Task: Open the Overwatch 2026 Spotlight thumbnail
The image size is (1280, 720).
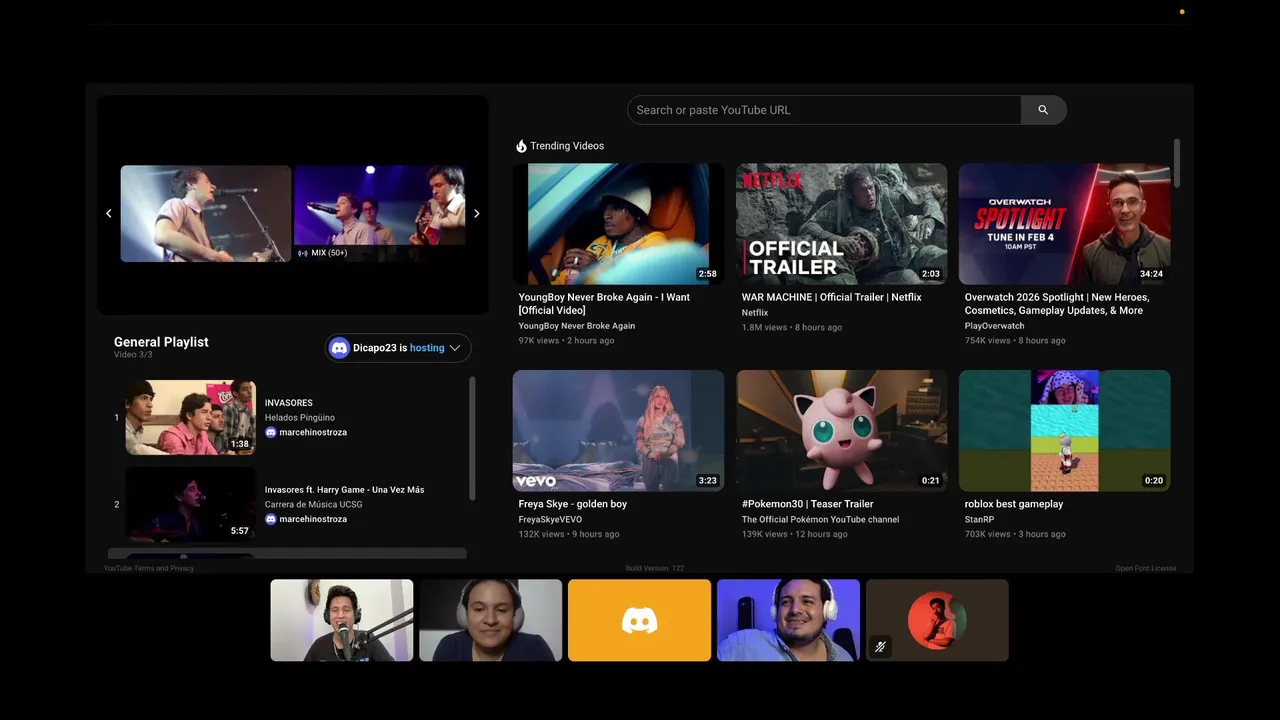Action: coord(1064,224)
